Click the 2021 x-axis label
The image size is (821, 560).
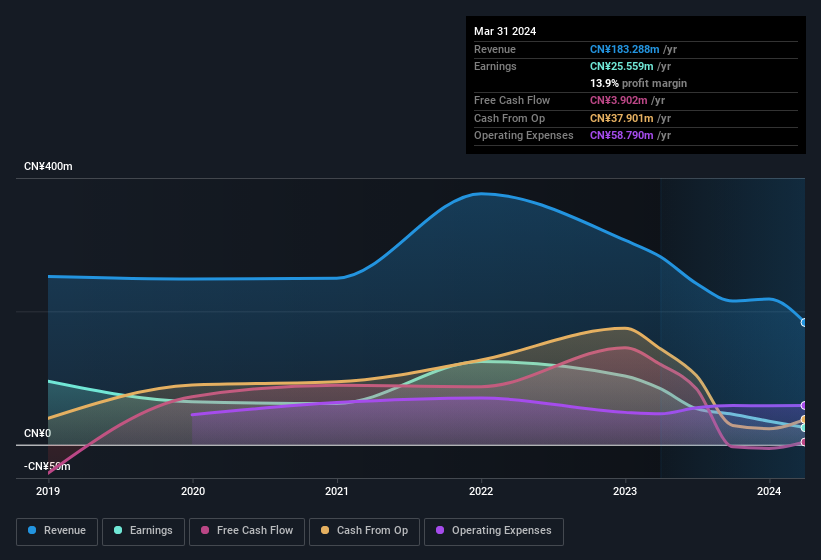(x=337, y=491)
